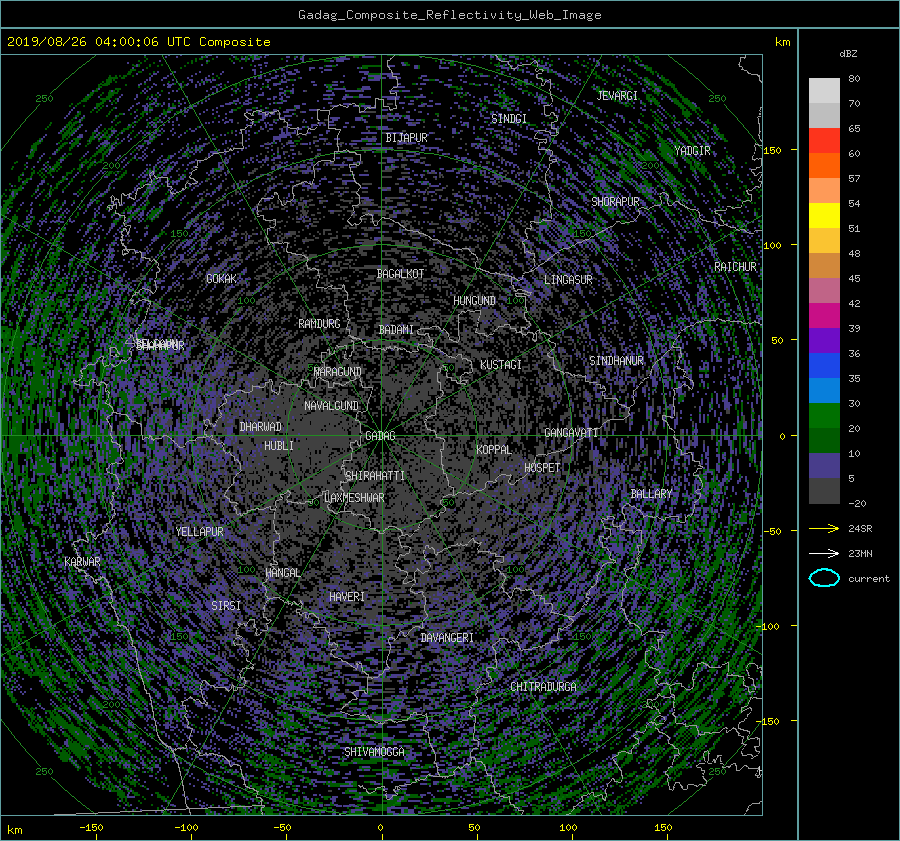This screenshot has width=900, height=841.
Task: Click the GADAG radar center label
Action: point(380,436)
